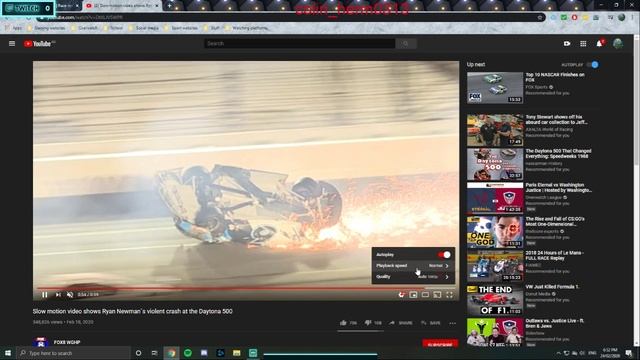Open the FOX8 WGHP channel avatar

point(40,342)
